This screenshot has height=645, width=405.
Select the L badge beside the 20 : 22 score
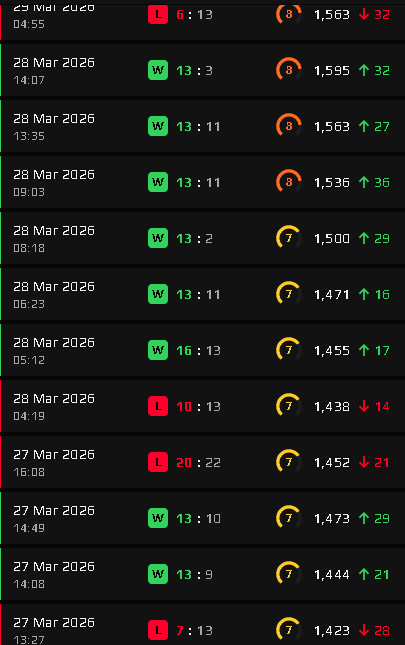point(158,462)
